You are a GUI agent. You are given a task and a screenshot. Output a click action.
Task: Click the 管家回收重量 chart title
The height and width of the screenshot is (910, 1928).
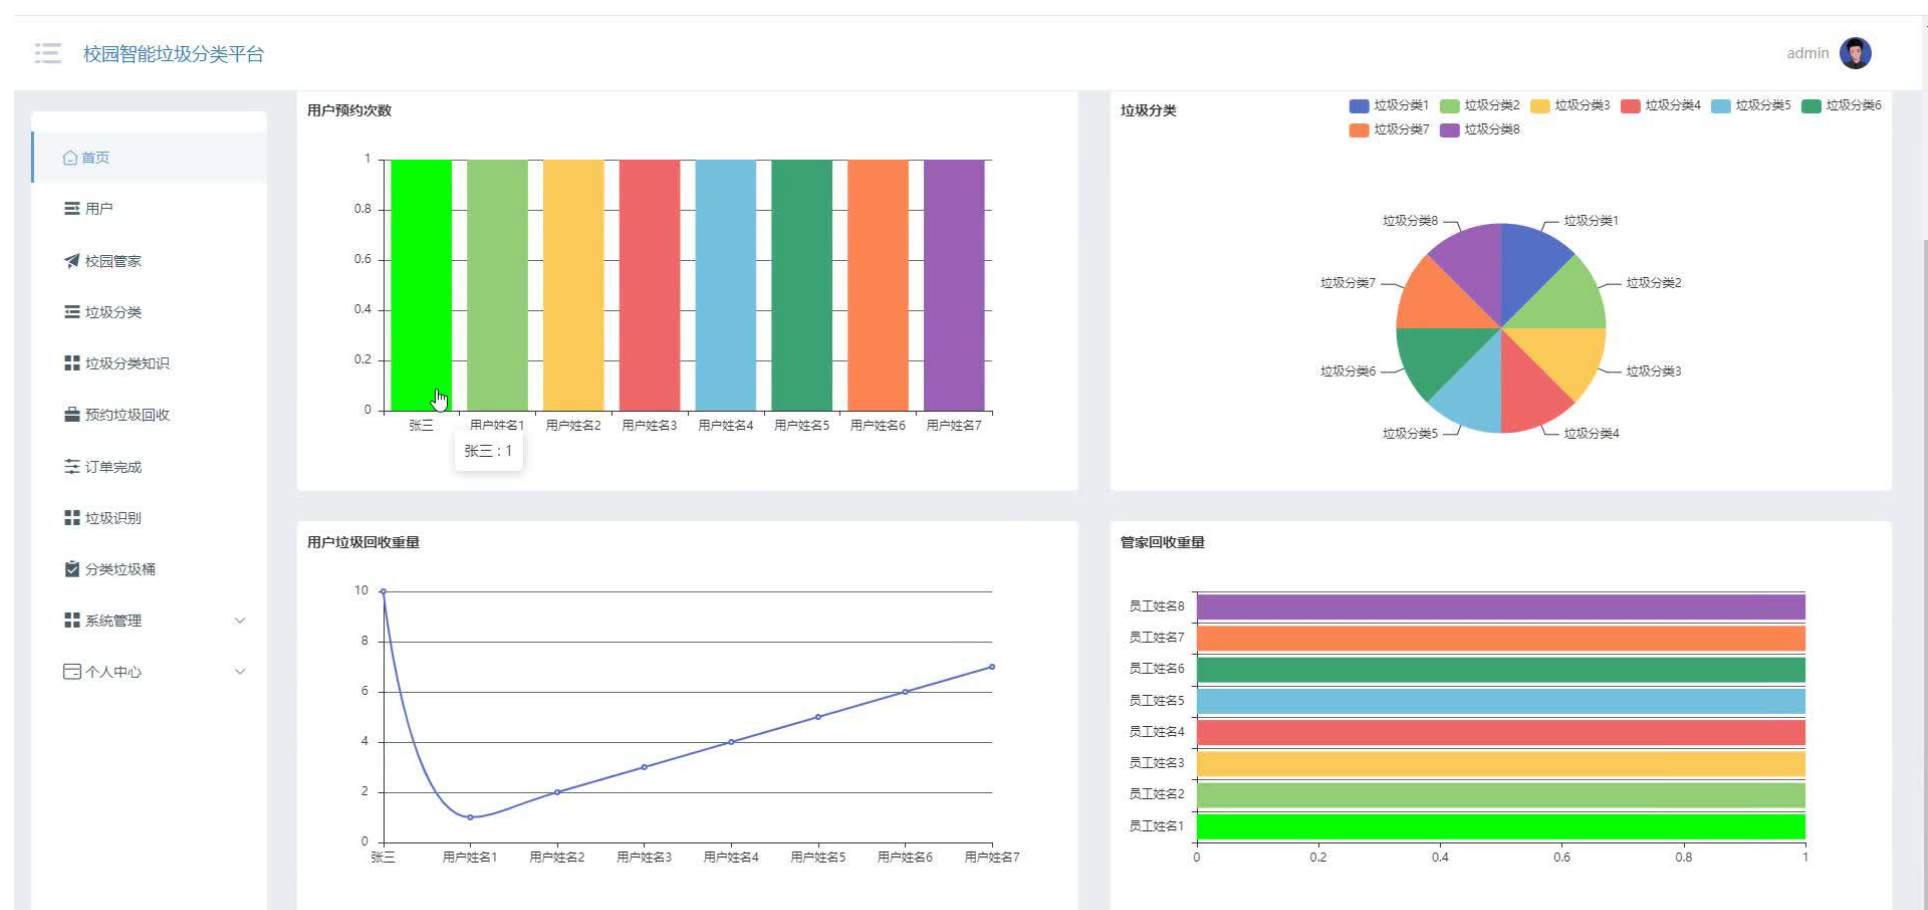(1162, 542)
